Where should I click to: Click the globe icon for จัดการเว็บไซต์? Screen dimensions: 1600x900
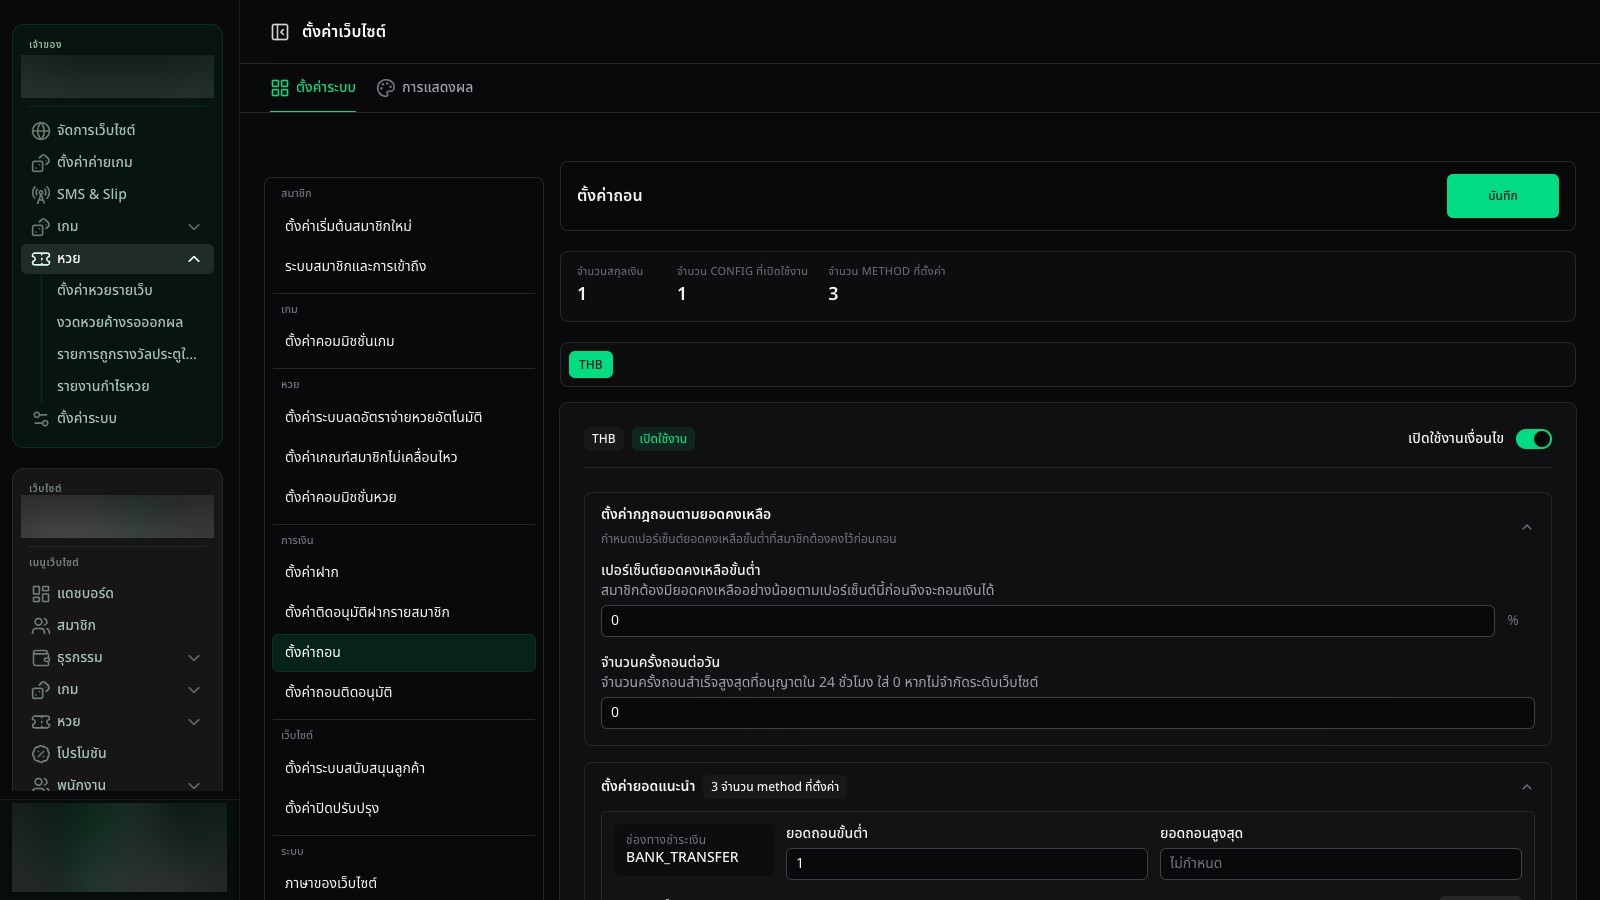pos(41,131)
